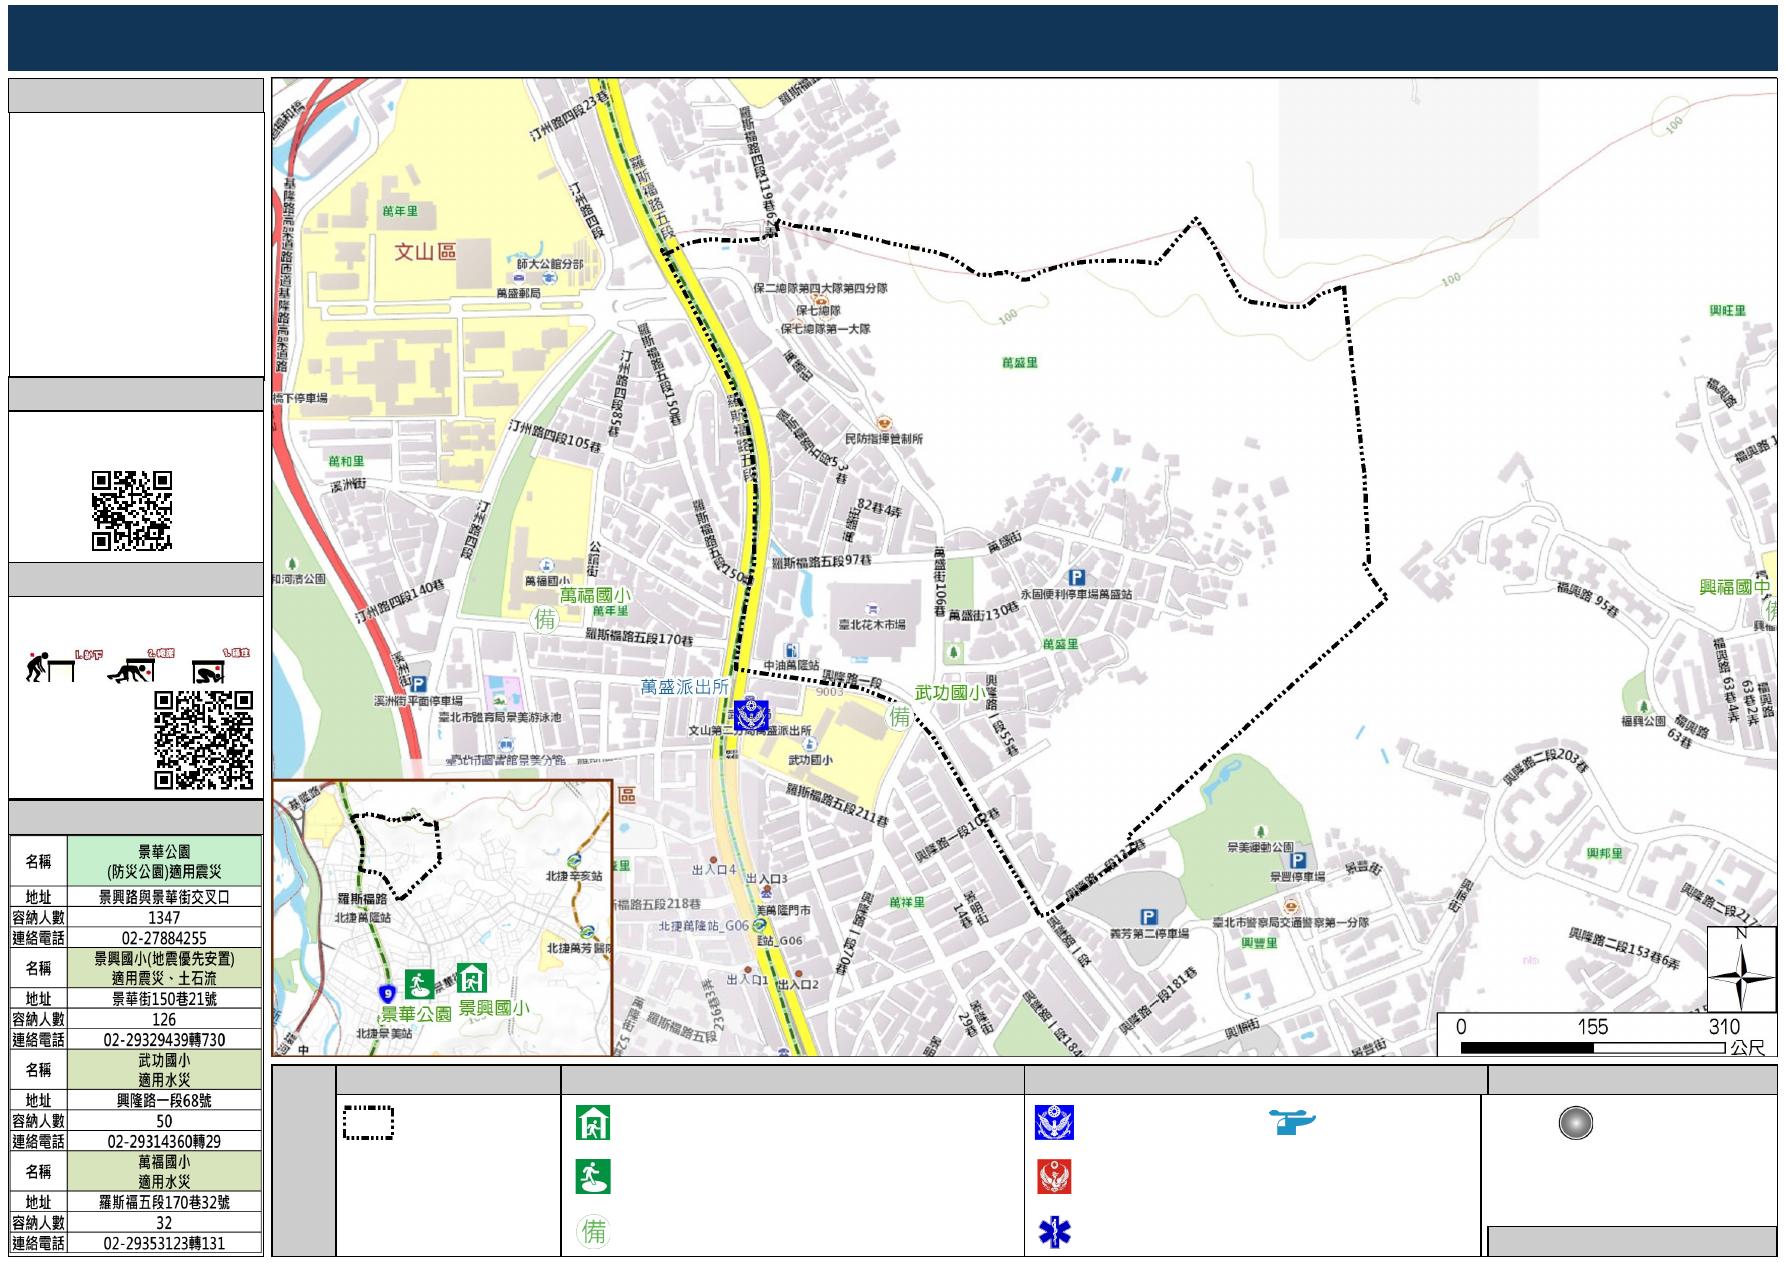This screenshot has height=1263, width=1786.
Task: Click the 武功國小 green label on the map
Action: tap(951, 693)
